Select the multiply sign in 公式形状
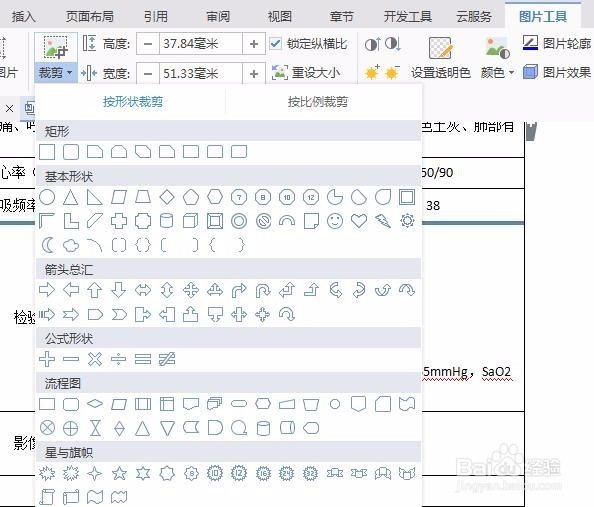 (95, 359)
